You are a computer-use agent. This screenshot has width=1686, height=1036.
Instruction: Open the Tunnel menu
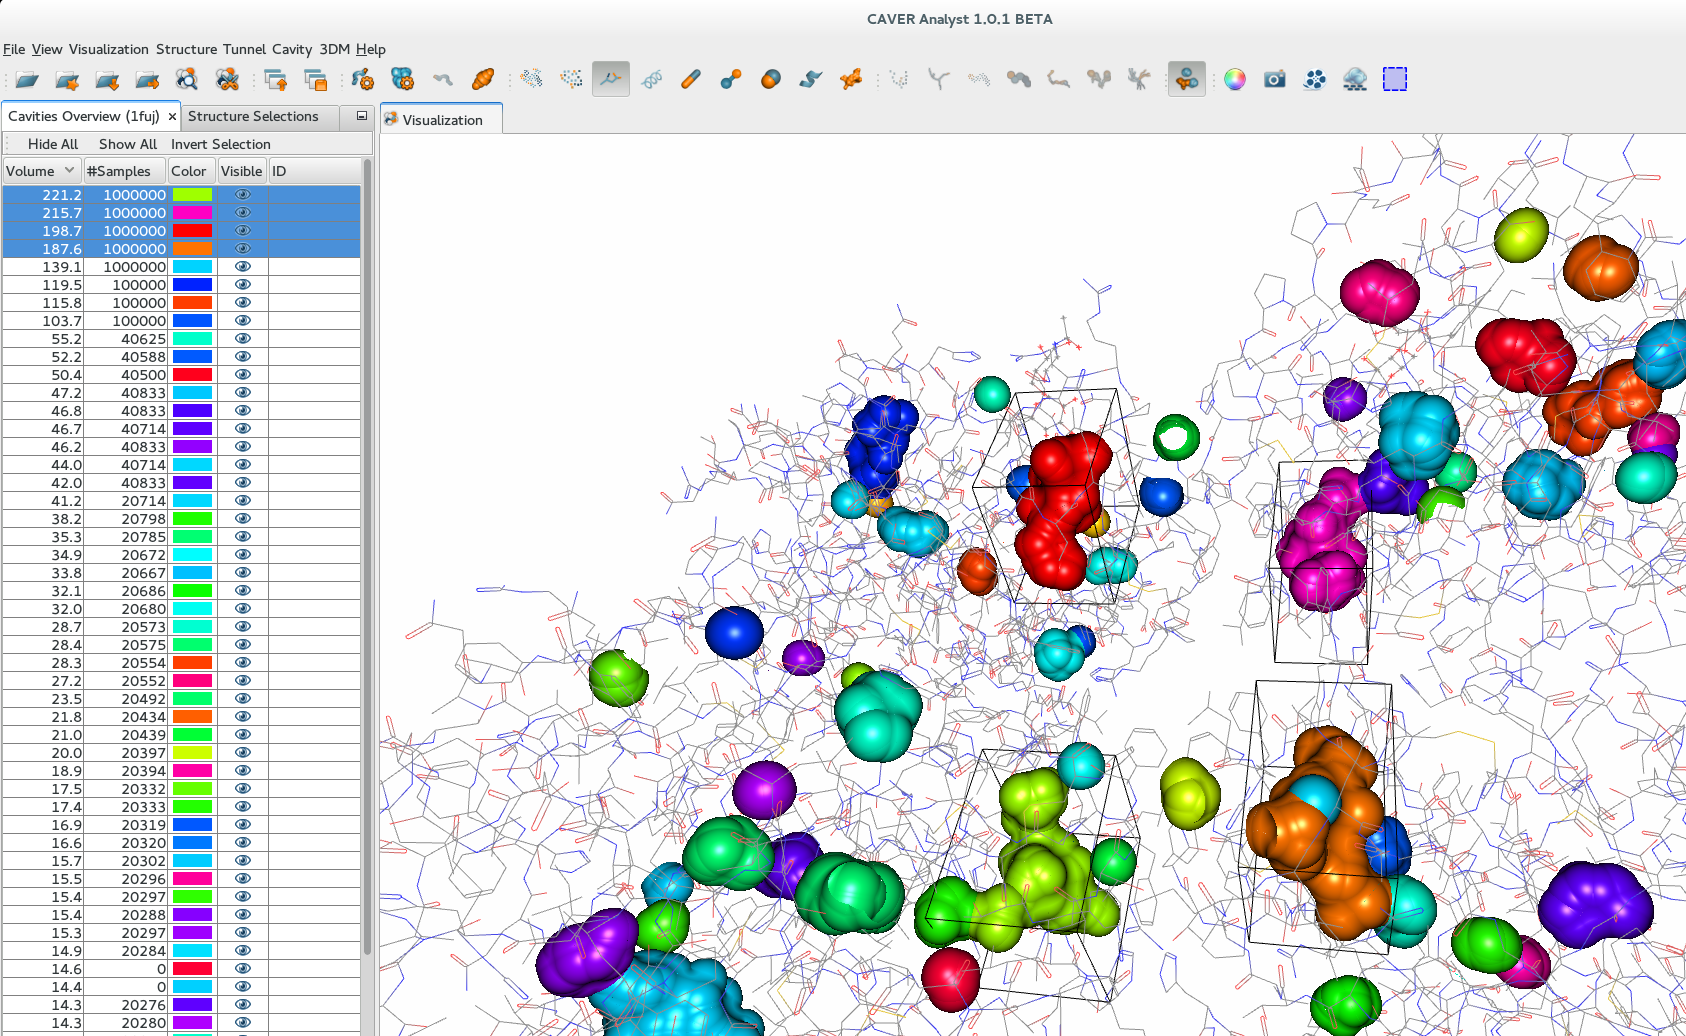(x=244, y=49)
